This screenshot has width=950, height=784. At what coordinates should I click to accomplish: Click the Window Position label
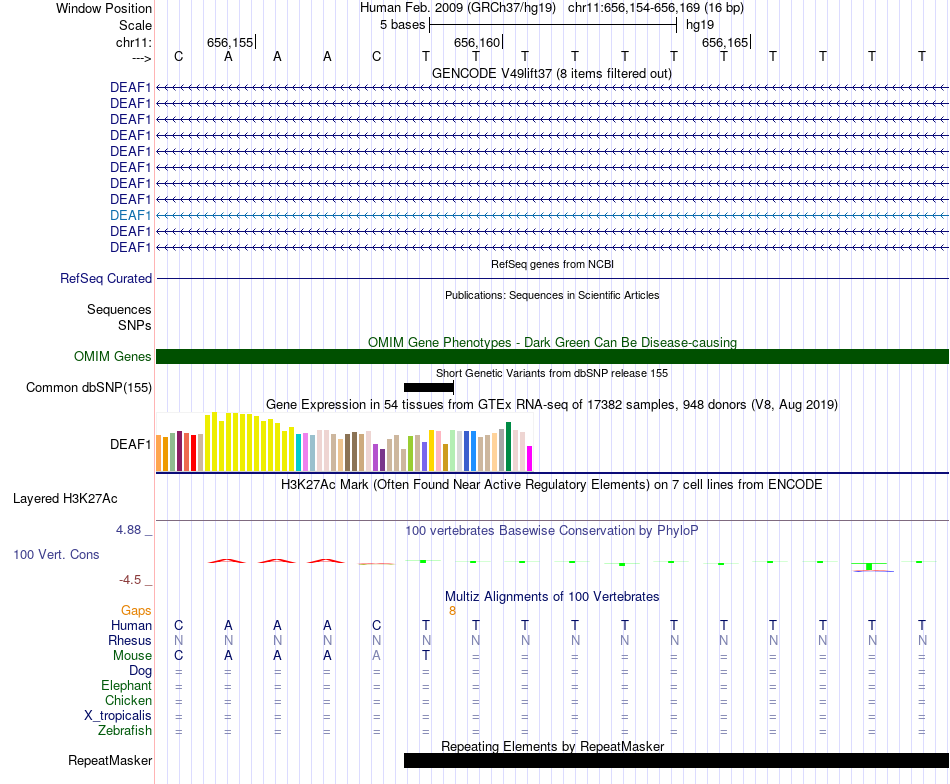pyautogui.click(x=104, y=8)
